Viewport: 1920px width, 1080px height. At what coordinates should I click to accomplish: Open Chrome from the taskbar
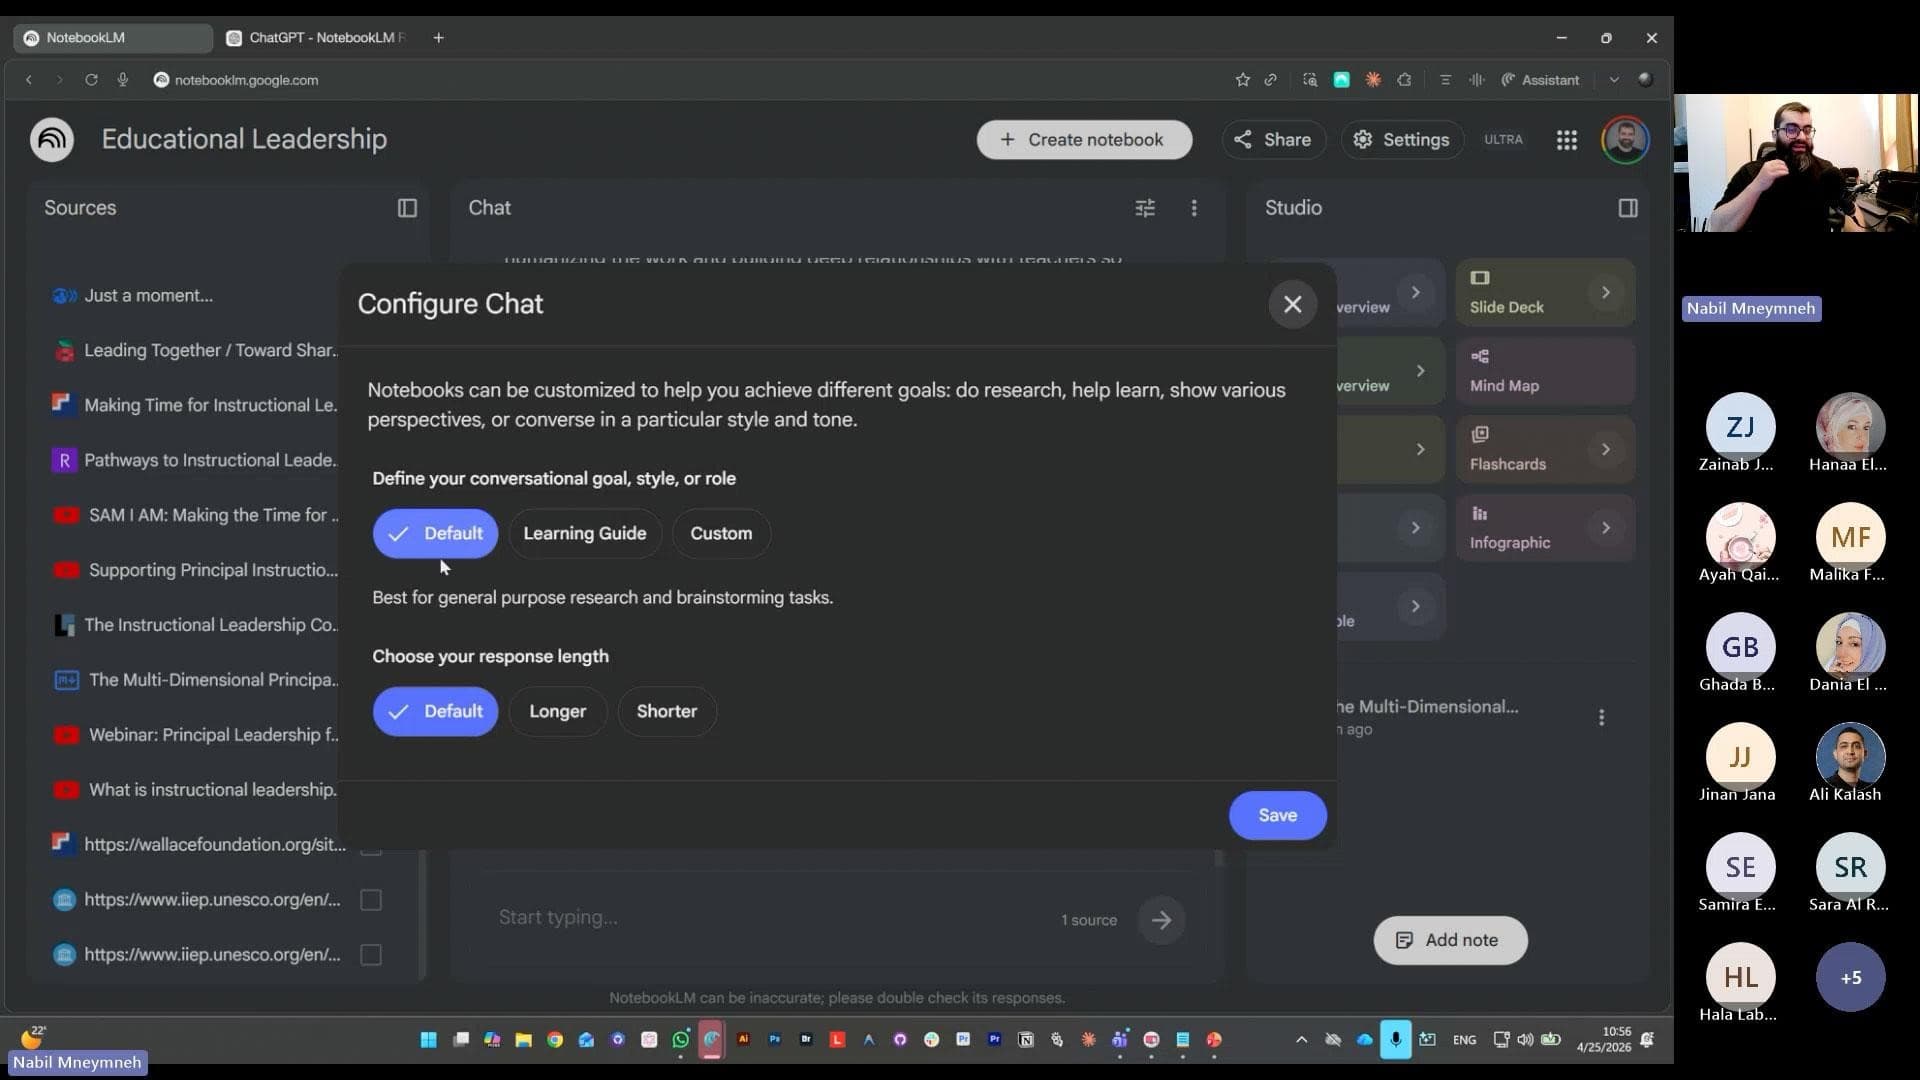pyautogui.click(x=554, y=1040)
